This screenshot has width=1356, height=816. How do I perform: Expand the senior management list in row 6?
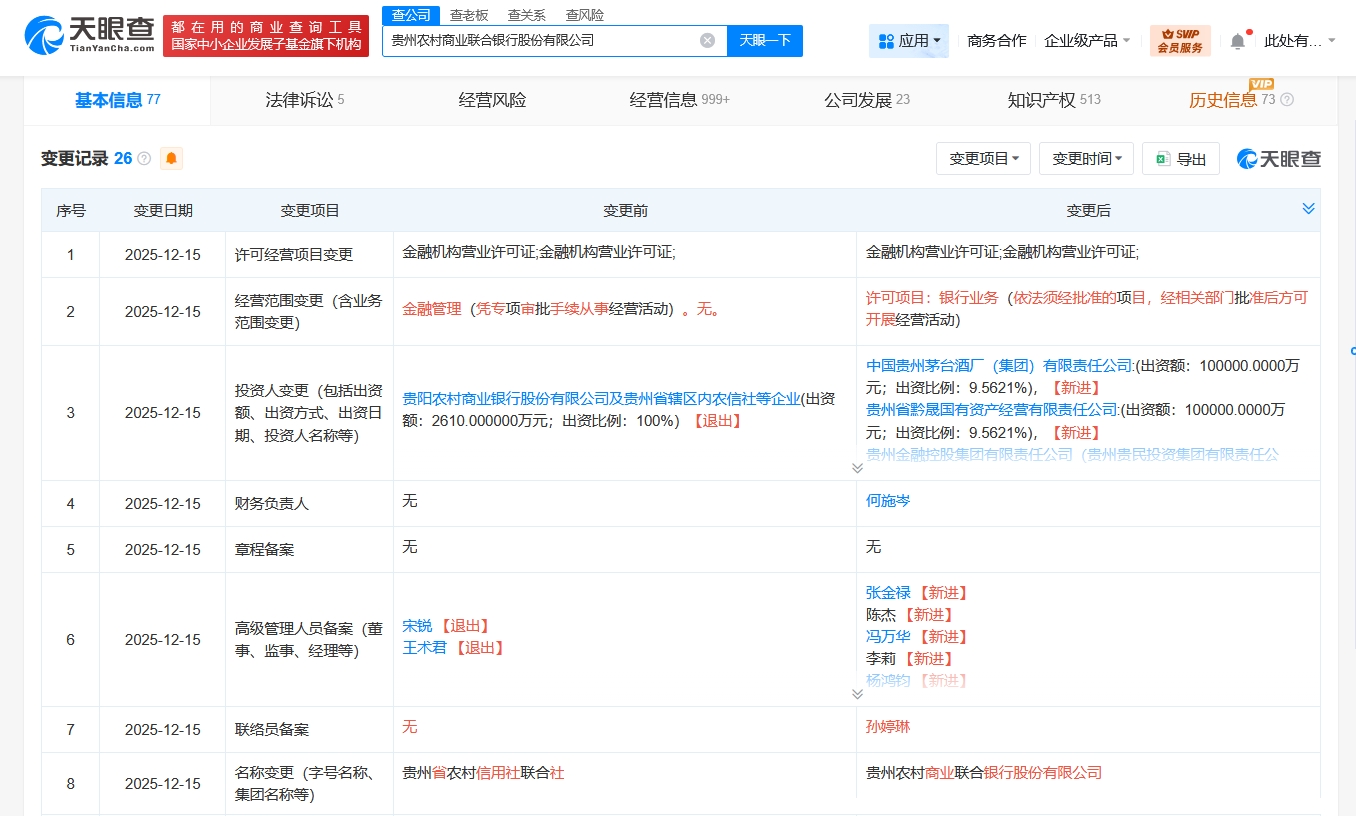(857, 694)
